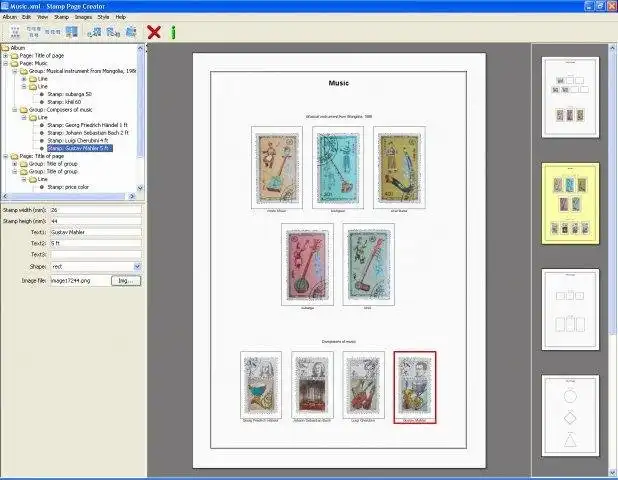
Task: Collapse the expanded Page: Title of page node below the Mahler stamp
Action: [6, 156]
